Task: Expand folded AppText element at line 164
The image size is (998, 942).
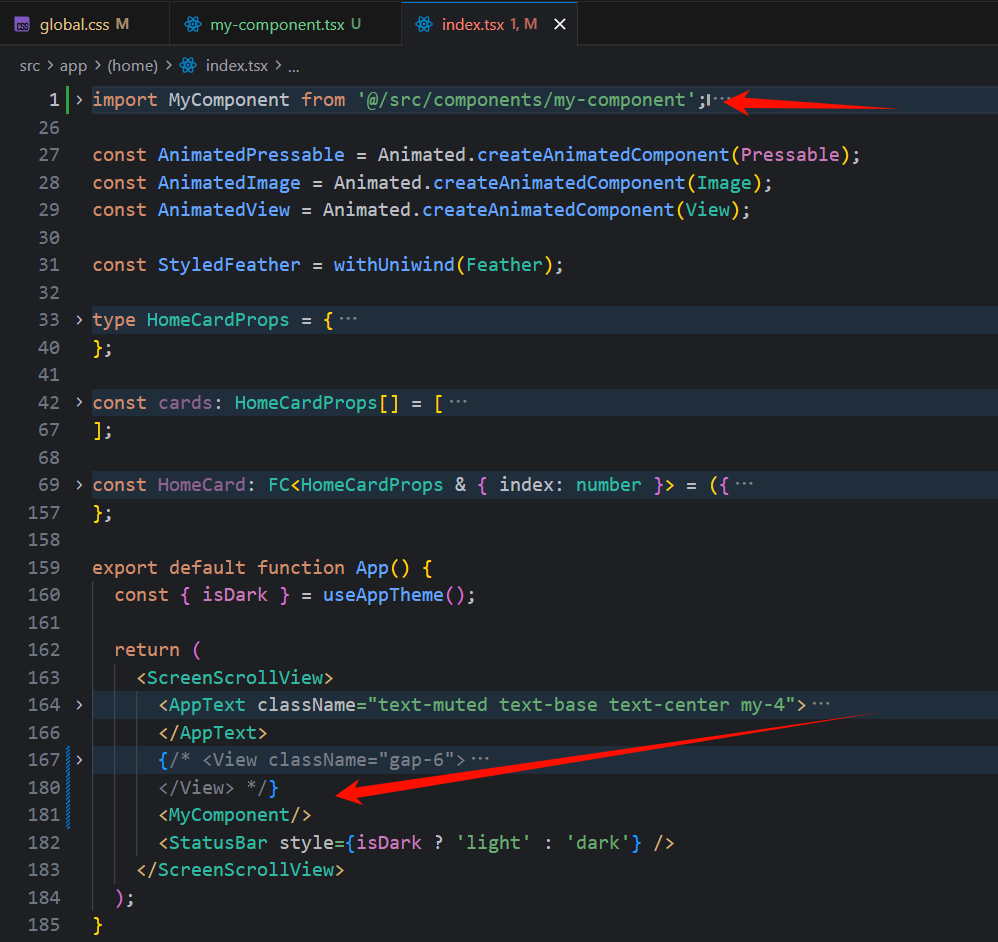Action: (x=79, y=705)
